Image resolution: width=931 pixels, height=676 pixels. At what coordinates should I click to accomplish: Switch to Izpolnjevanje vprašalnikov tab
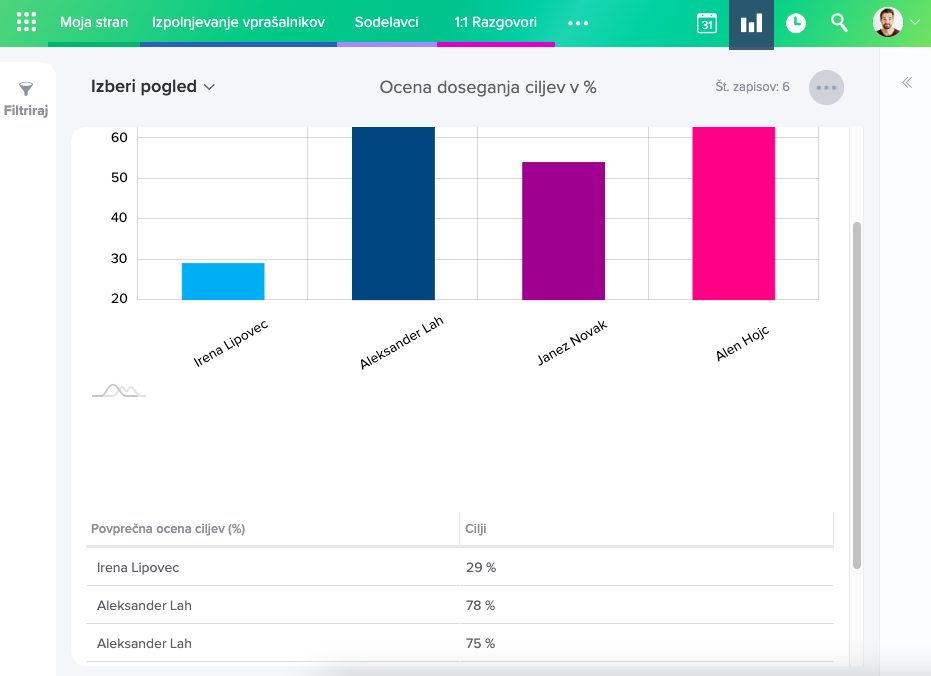click(238, 22)
